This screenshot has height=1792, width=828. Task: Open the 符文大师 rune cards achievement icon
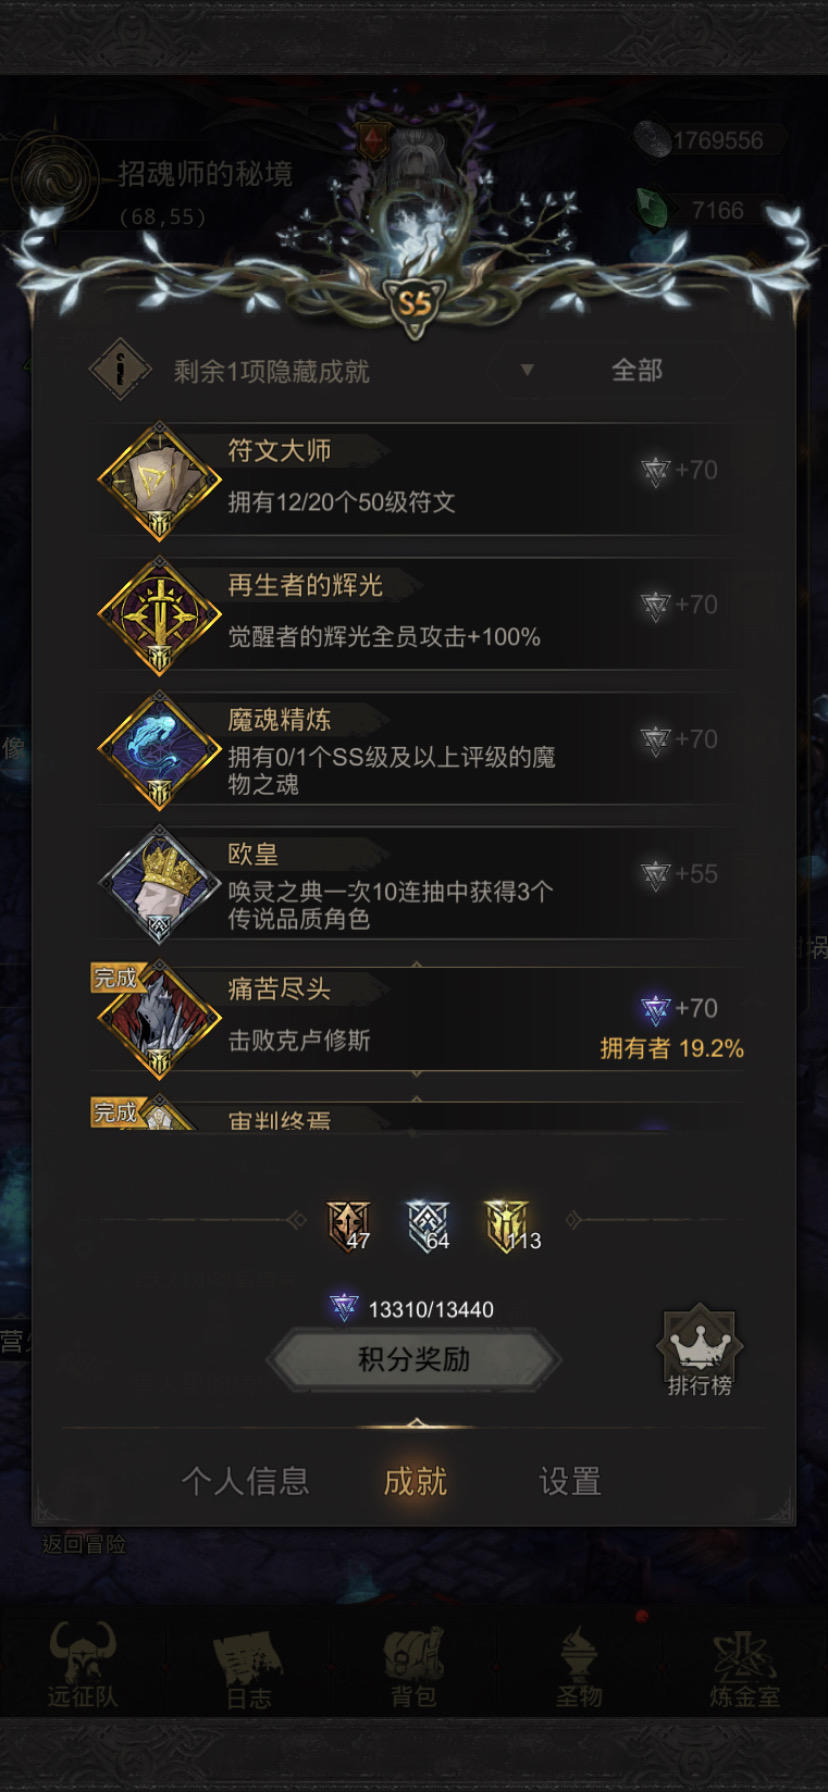point(159,482)
